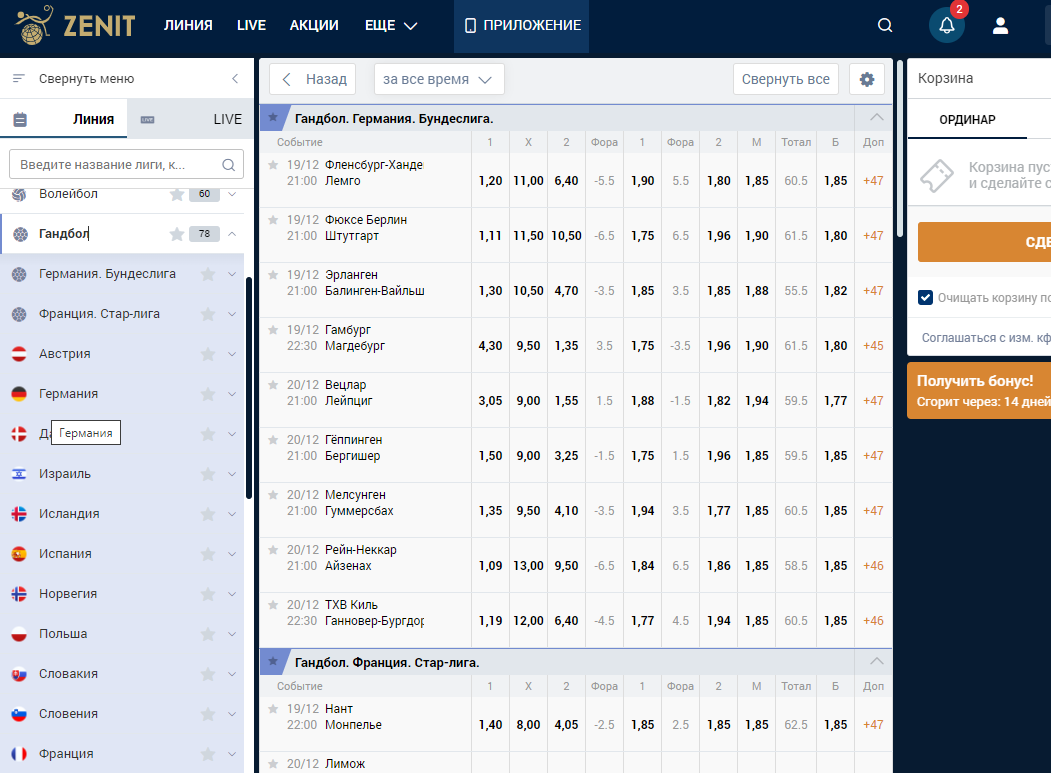Open ЛИНИЯ in top navigation
The width and height of the screenshot is (1051, 773).
[188, 25]
